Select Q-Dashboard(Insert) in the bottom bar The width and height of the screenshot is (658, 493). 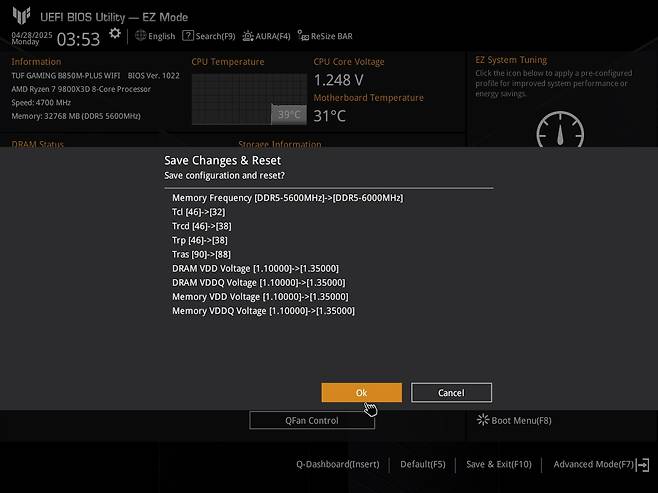(x=337, y=464)
